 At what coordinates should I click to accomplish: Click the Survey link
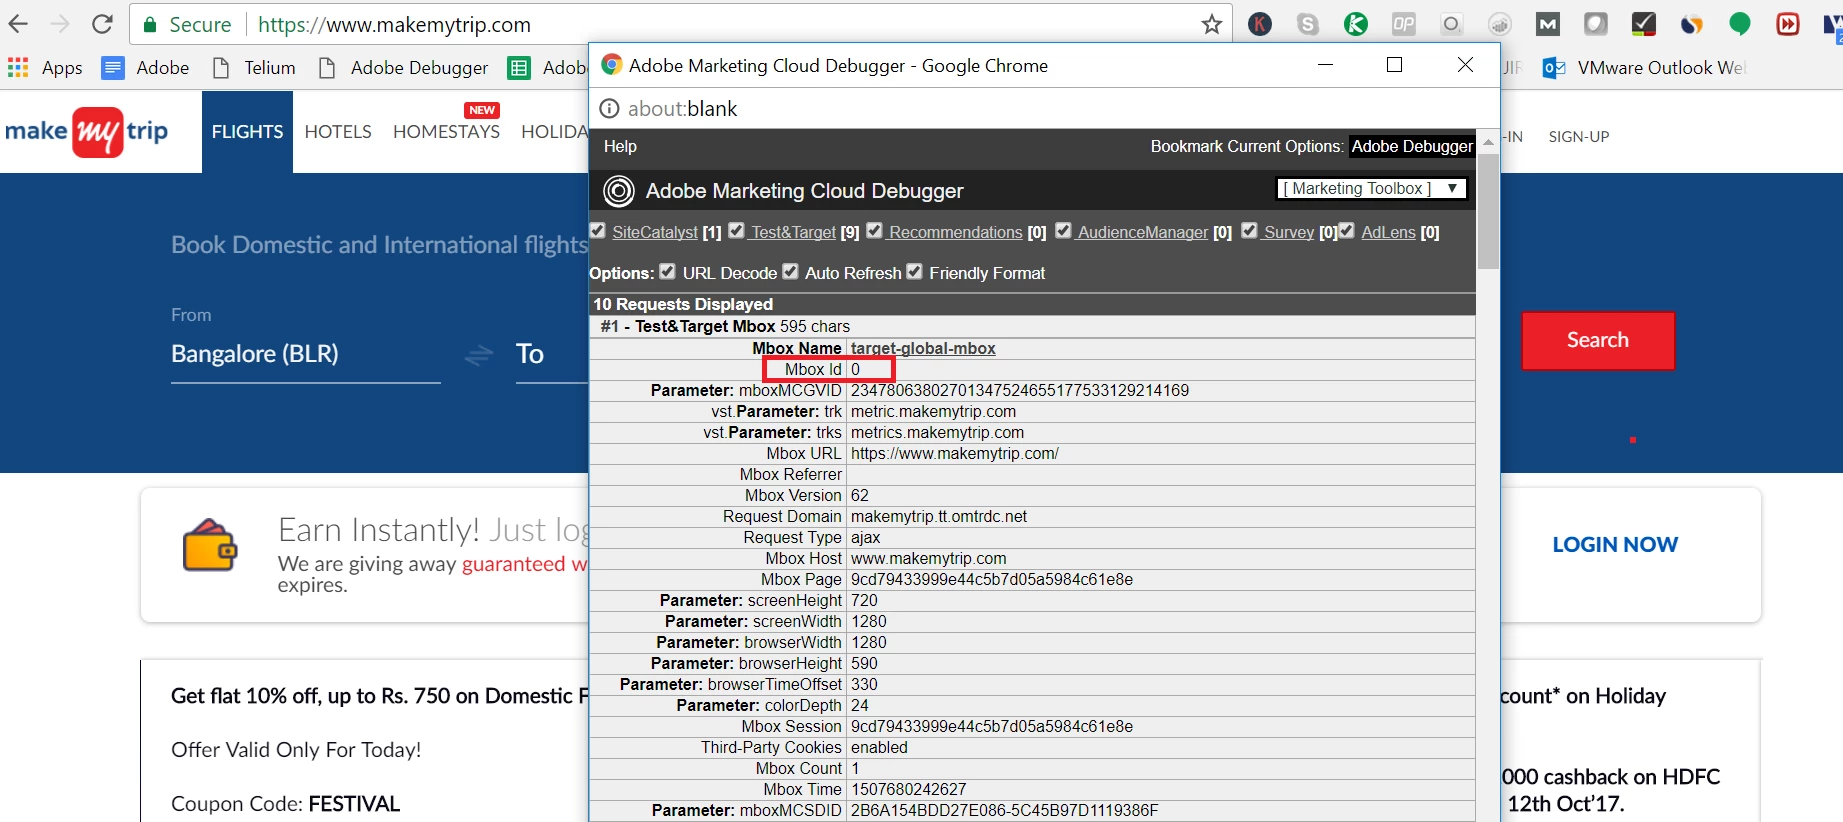point(1289,232)
